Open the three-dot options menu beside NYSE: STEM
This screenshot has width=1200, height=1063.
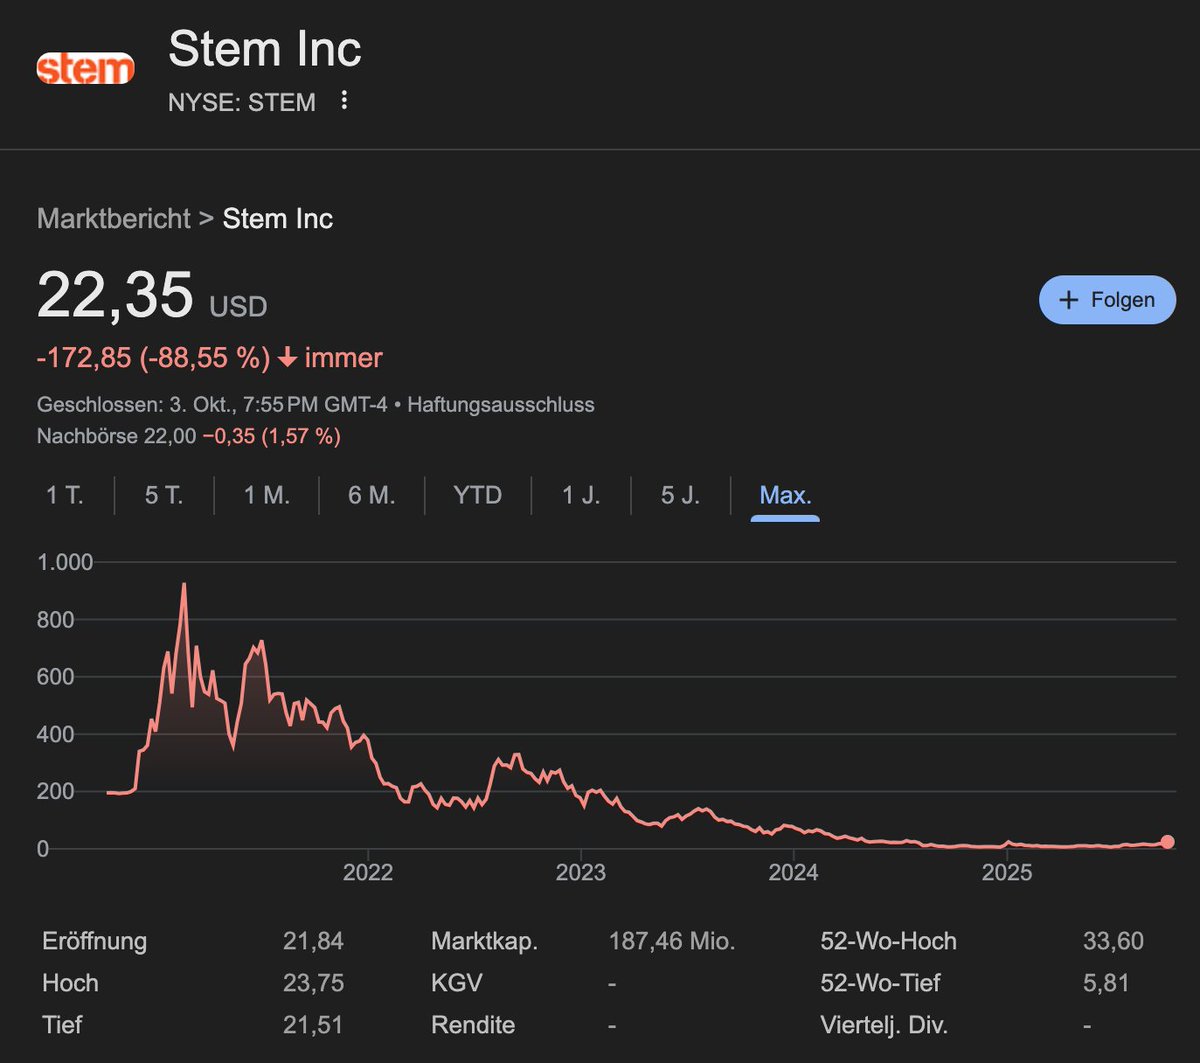point(344,101)
